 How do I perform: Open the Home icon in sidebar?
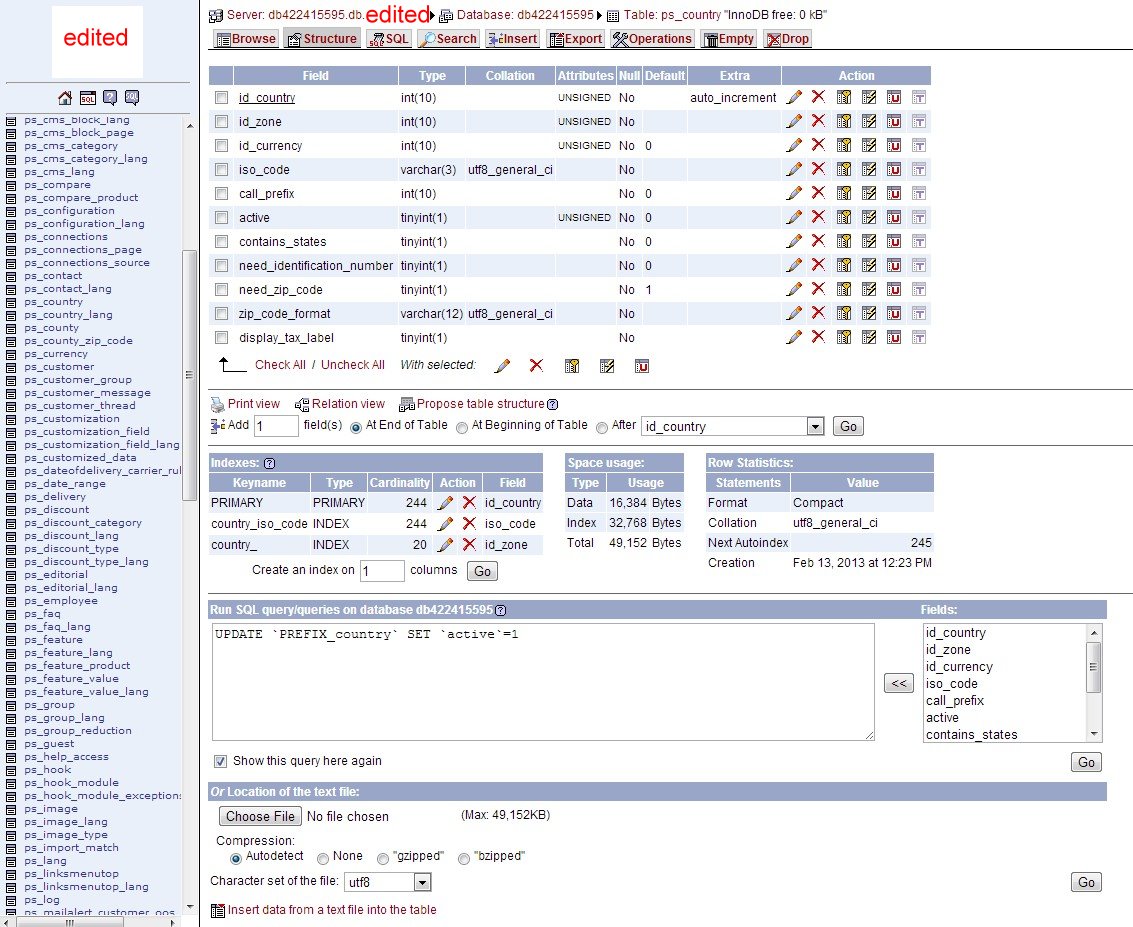click(65, 98)
